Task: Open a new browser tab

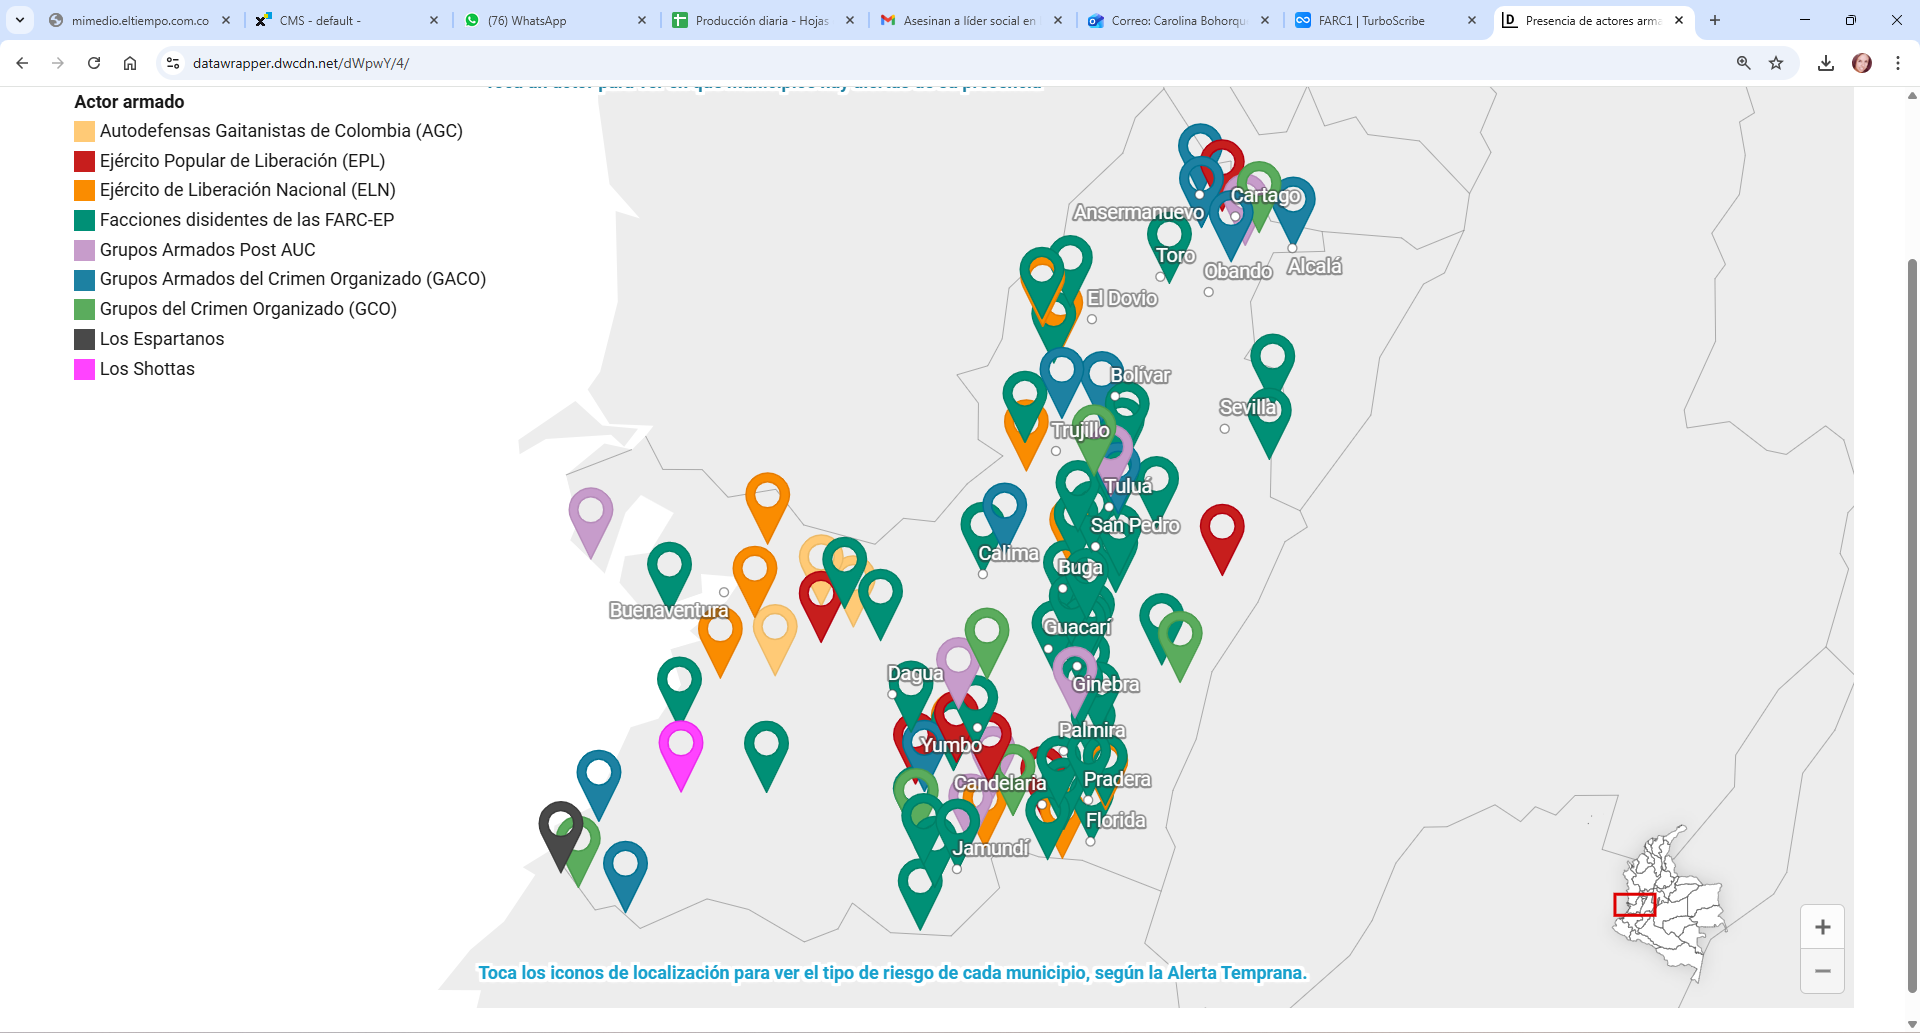Action: click(x=1715, y=20)
